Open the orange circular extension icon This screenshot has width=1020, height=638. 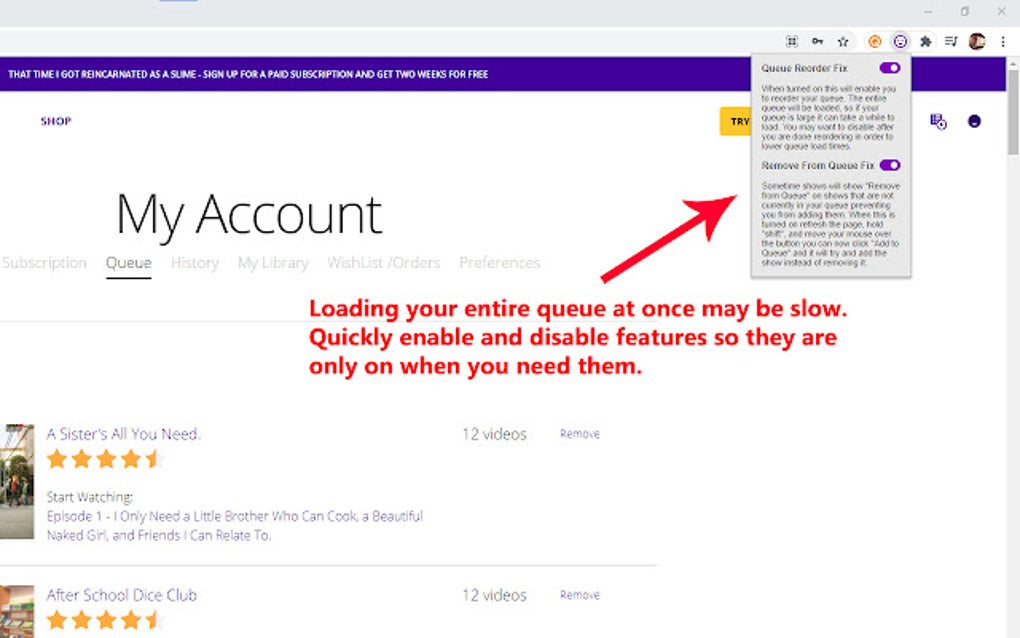875,42
